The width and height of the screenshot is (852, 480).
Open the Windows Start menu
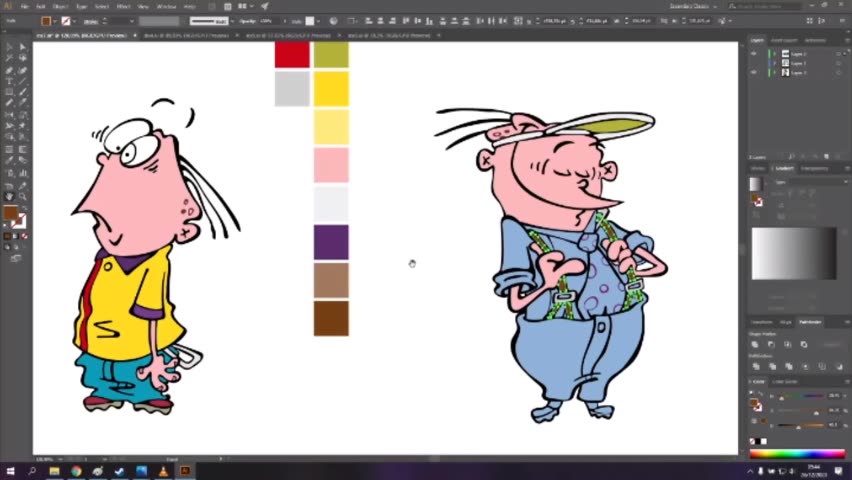click(x=10, y=471)
